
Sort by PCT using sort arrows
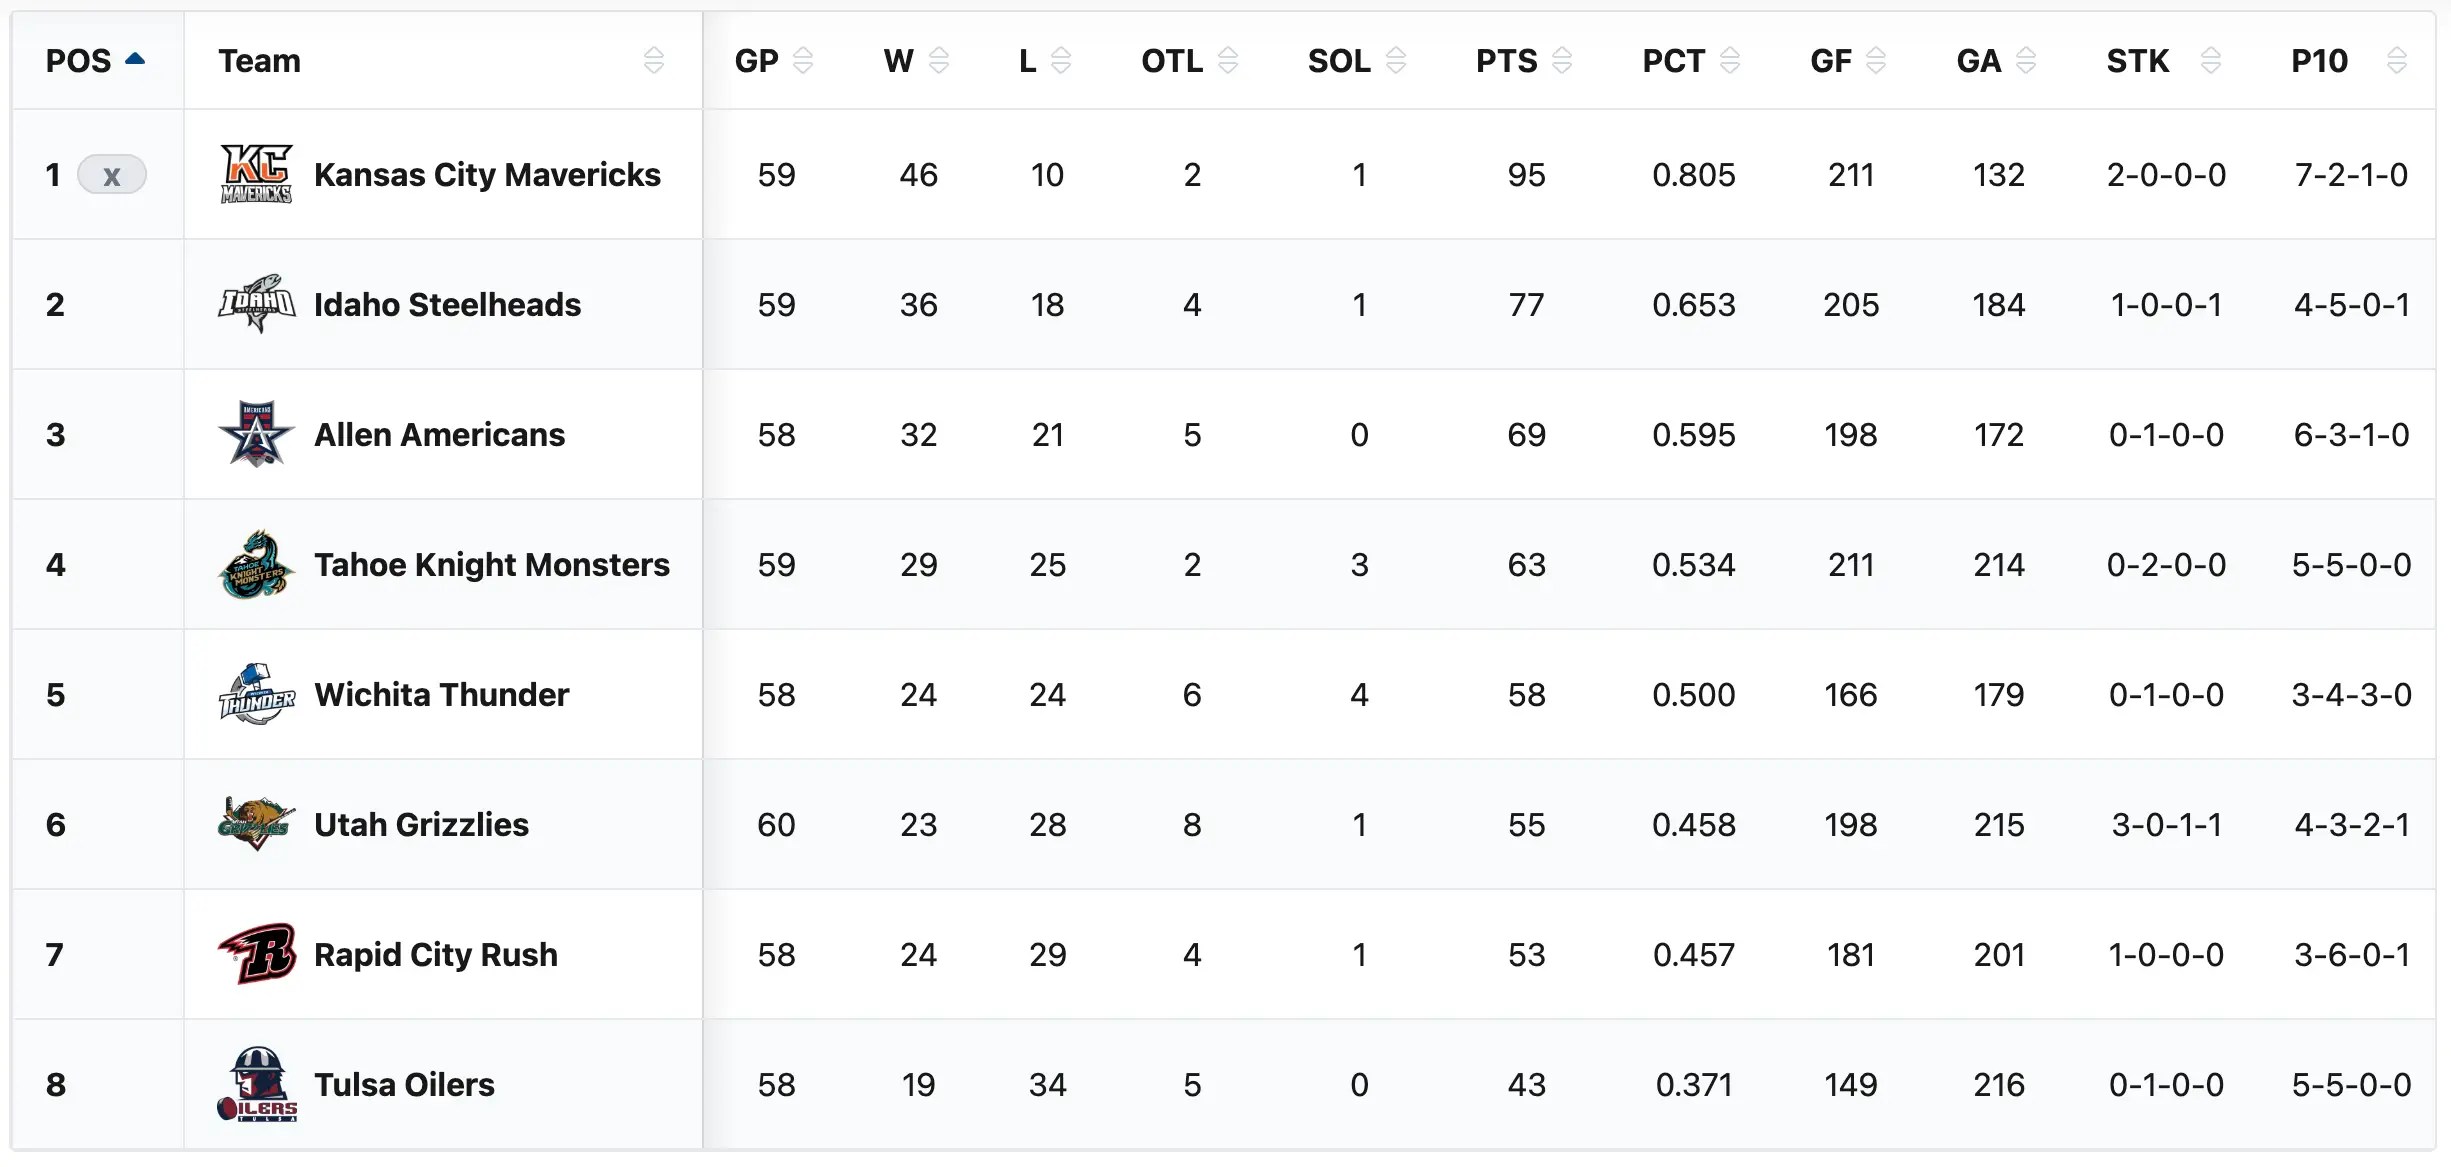(x=1729, y=61)
